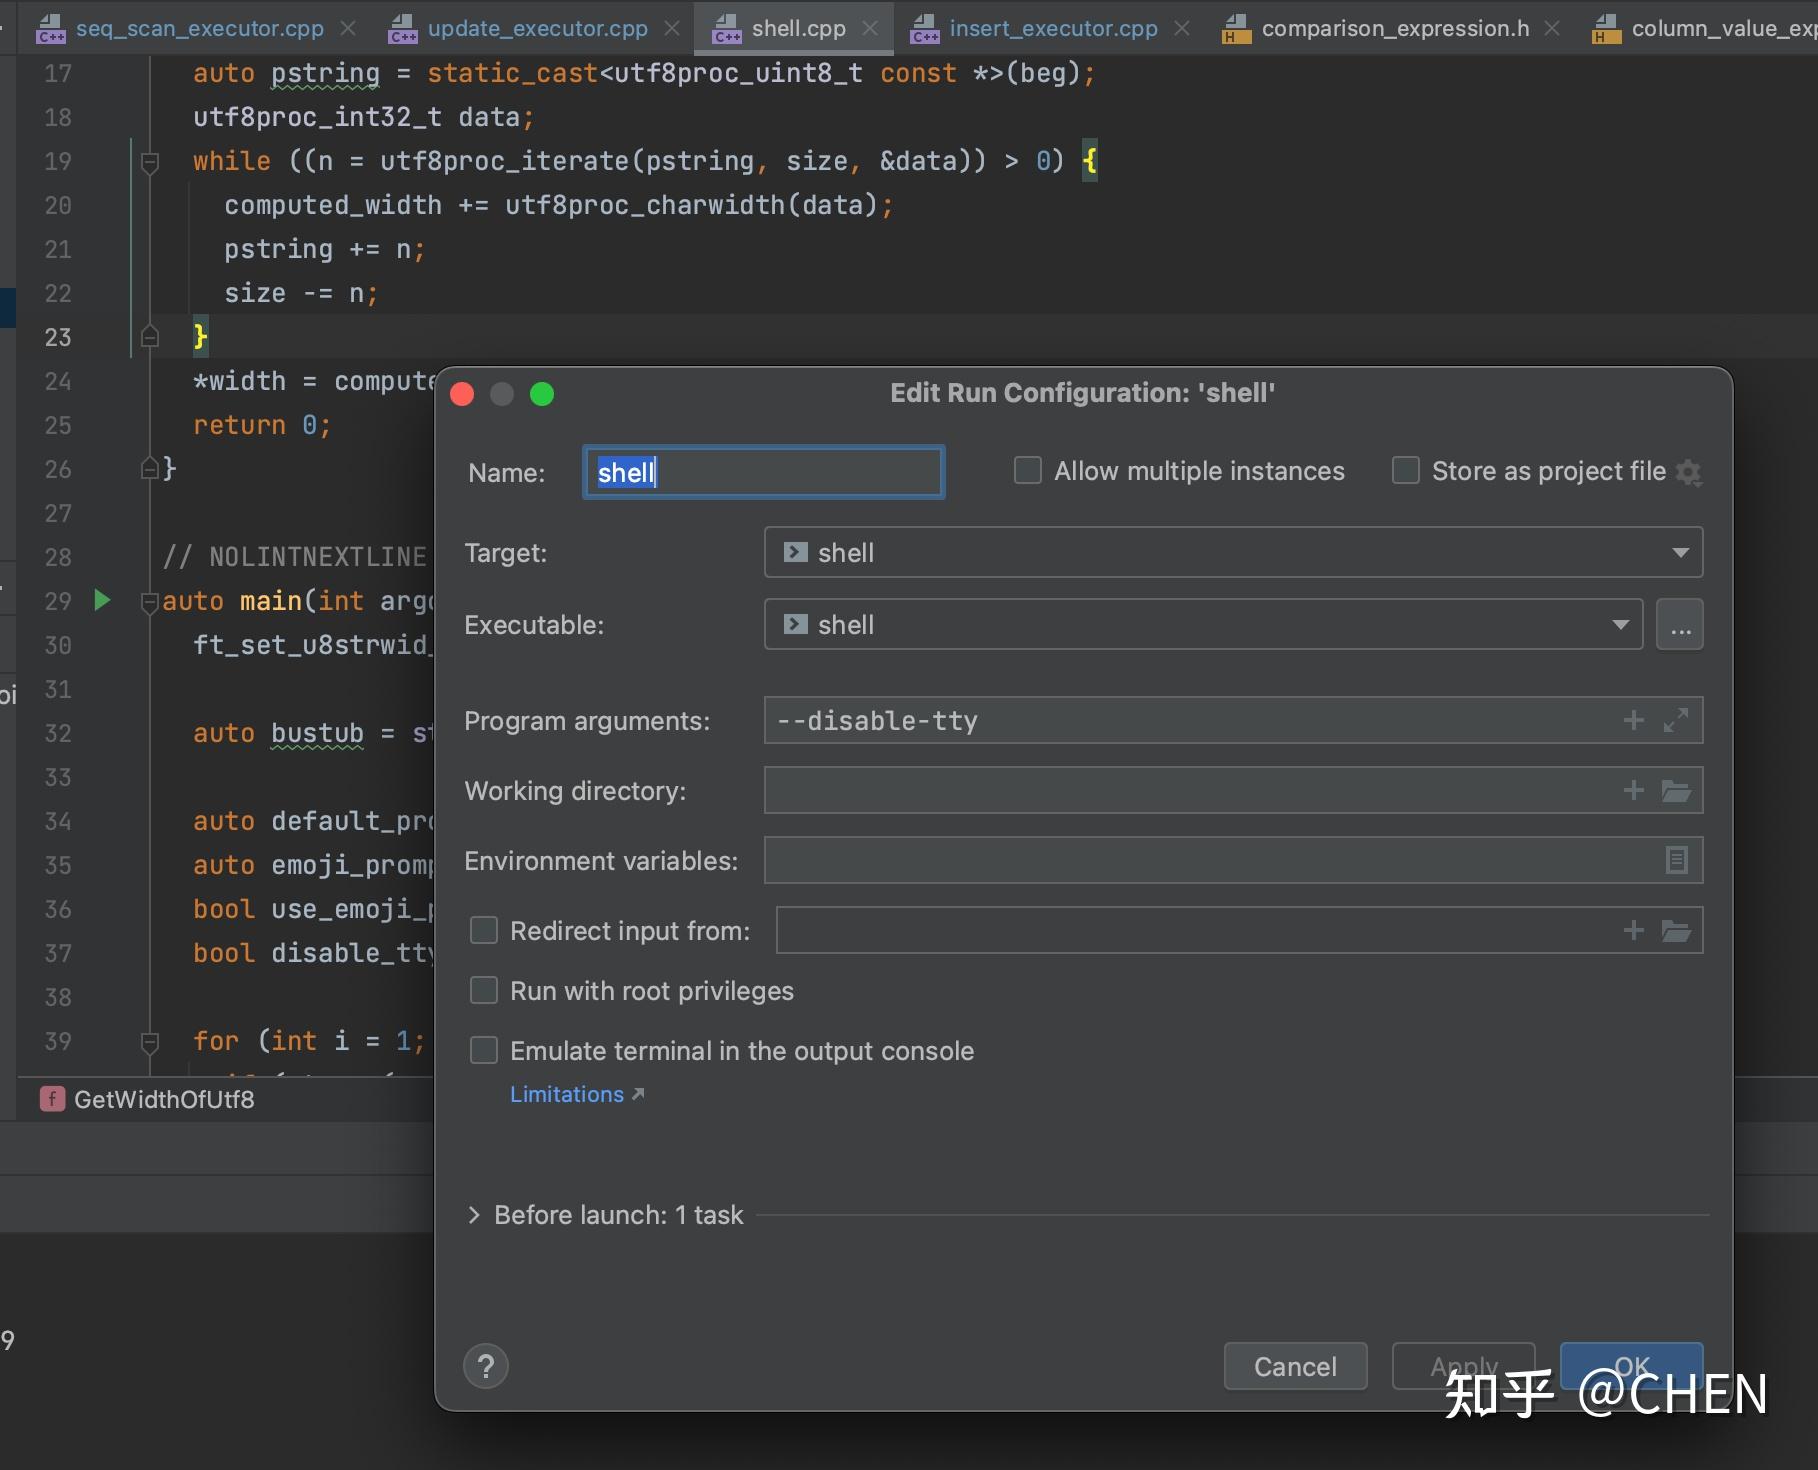Image resolution: width=1818 pixels, height=1470 pixels.
Task: Click the green run arrow in the gutter
Action: [100, 600]
